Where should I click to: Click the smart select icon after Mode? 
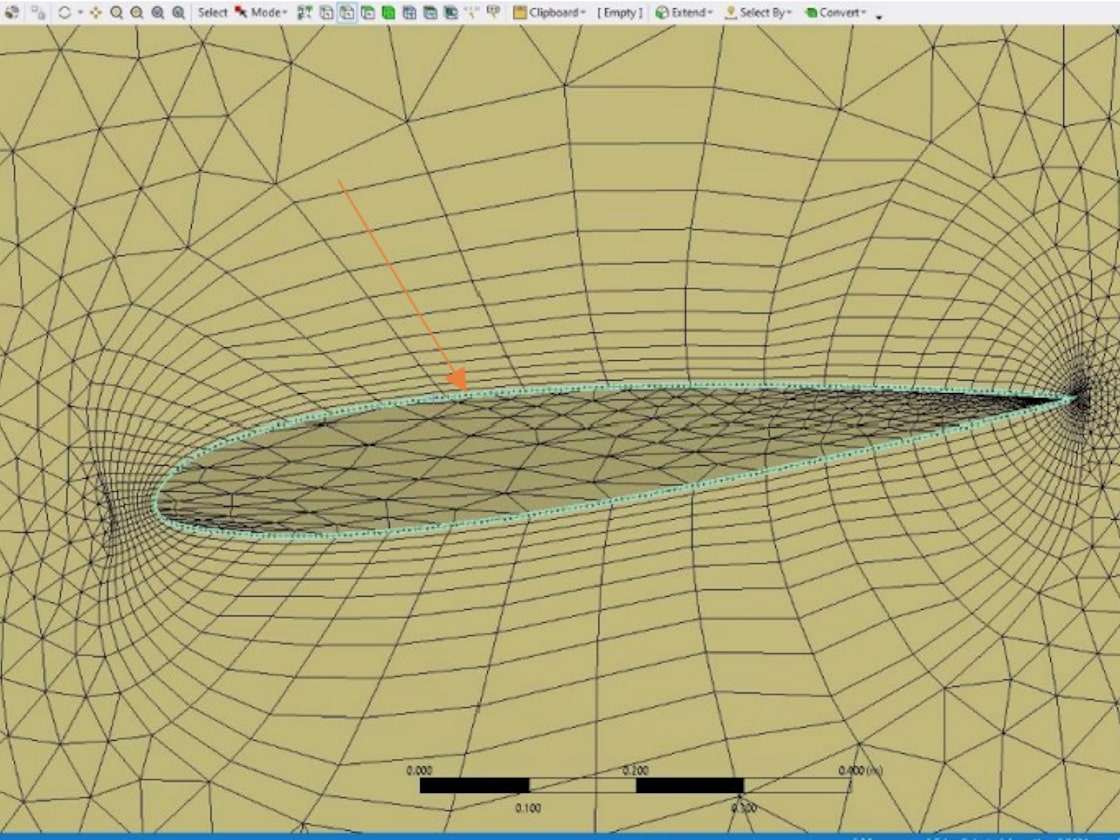point(305,13)
